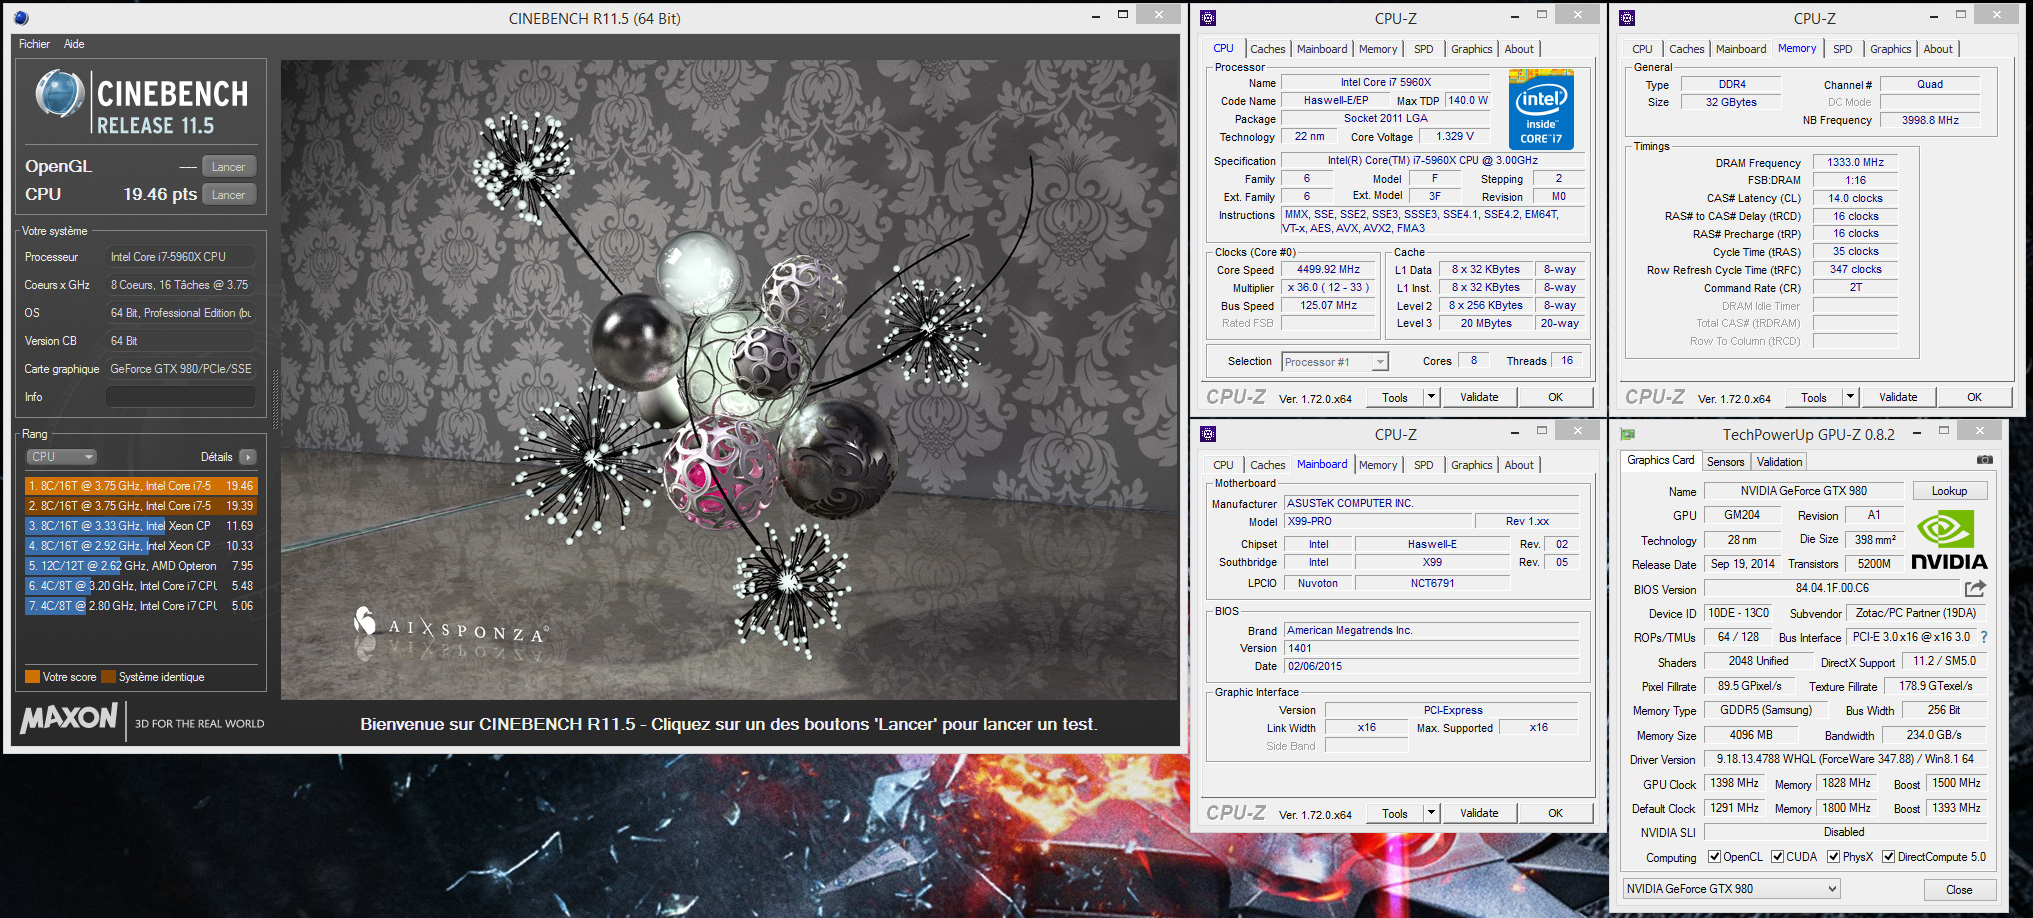Click the GPU-Z Release Date Sep 19, 2014
This screenshot has height=918, width=2033.
click(x=1742, y=564)
